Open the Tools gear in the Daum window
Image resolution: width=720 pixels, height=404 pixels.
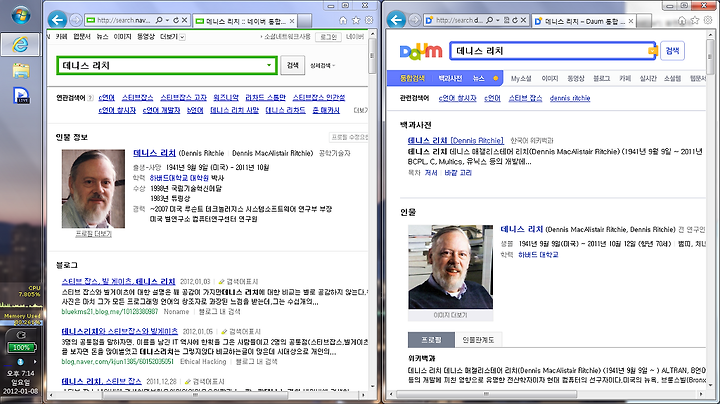pos(708,20)
